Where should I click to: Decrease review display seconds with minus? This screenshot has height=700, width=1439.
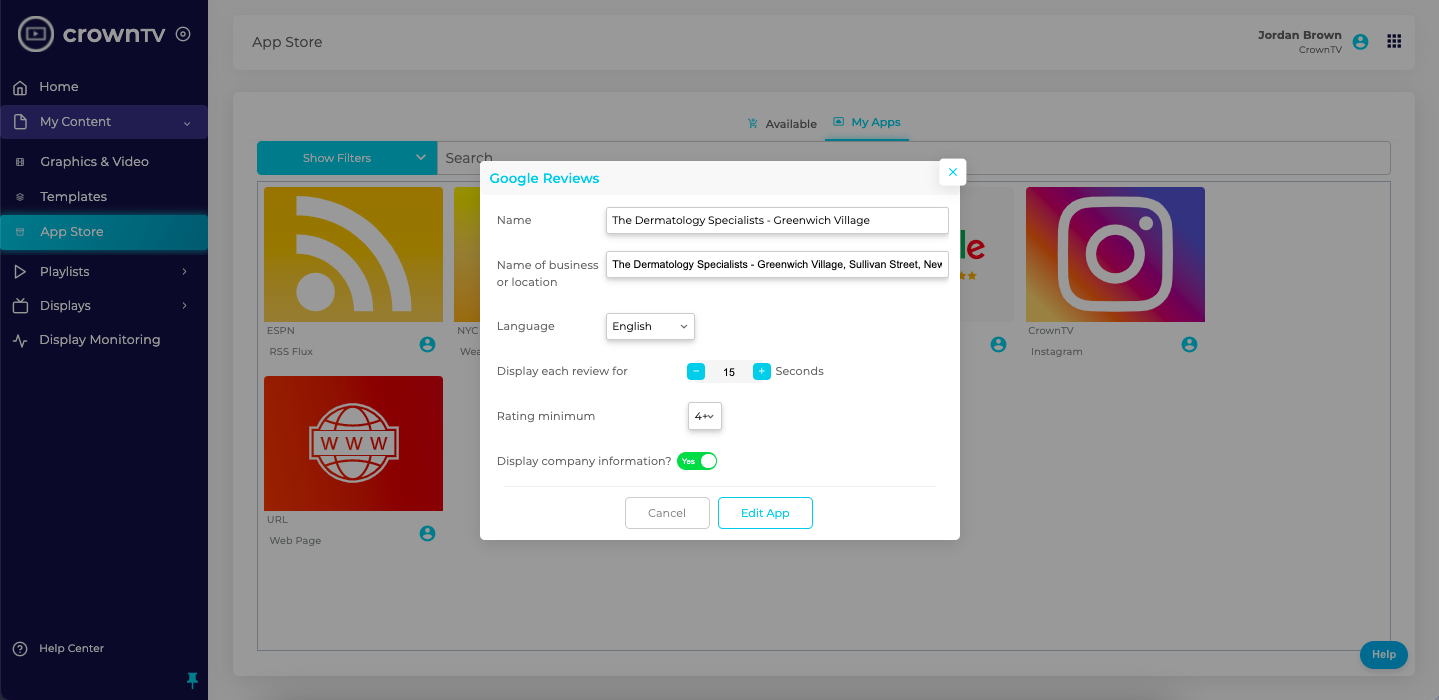tap(696, 371)
